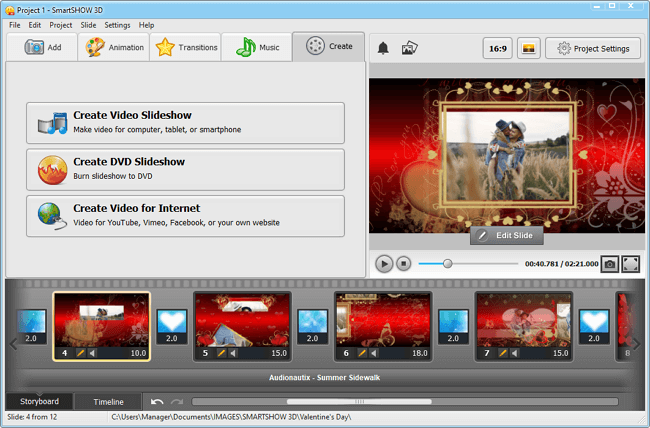
Task: Switch to Timeline view
Action: [x=108, y=402]
